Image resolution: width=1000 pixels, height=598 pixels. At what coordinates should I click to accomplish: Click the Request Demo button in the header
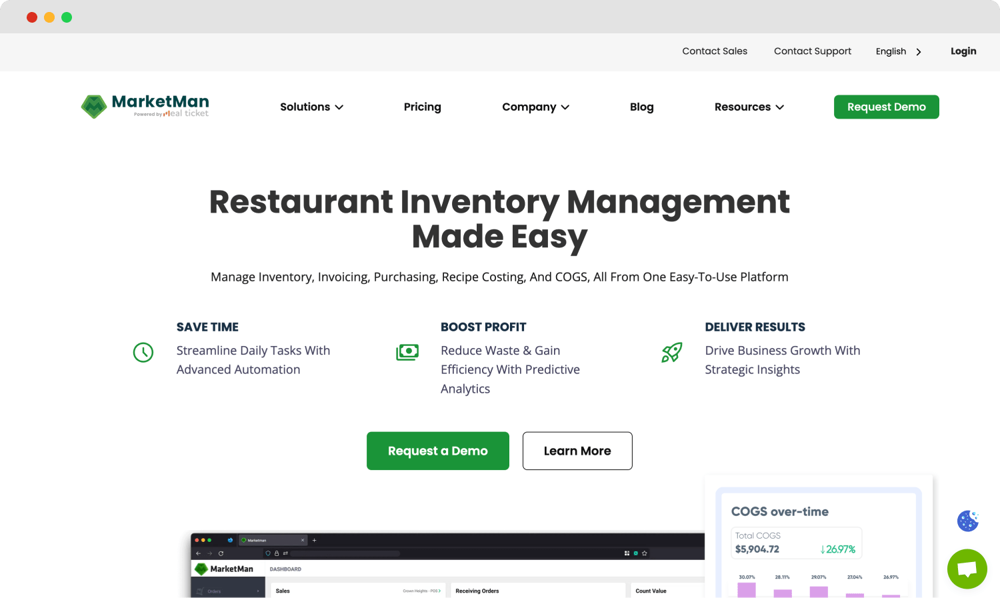coord(886,106)
